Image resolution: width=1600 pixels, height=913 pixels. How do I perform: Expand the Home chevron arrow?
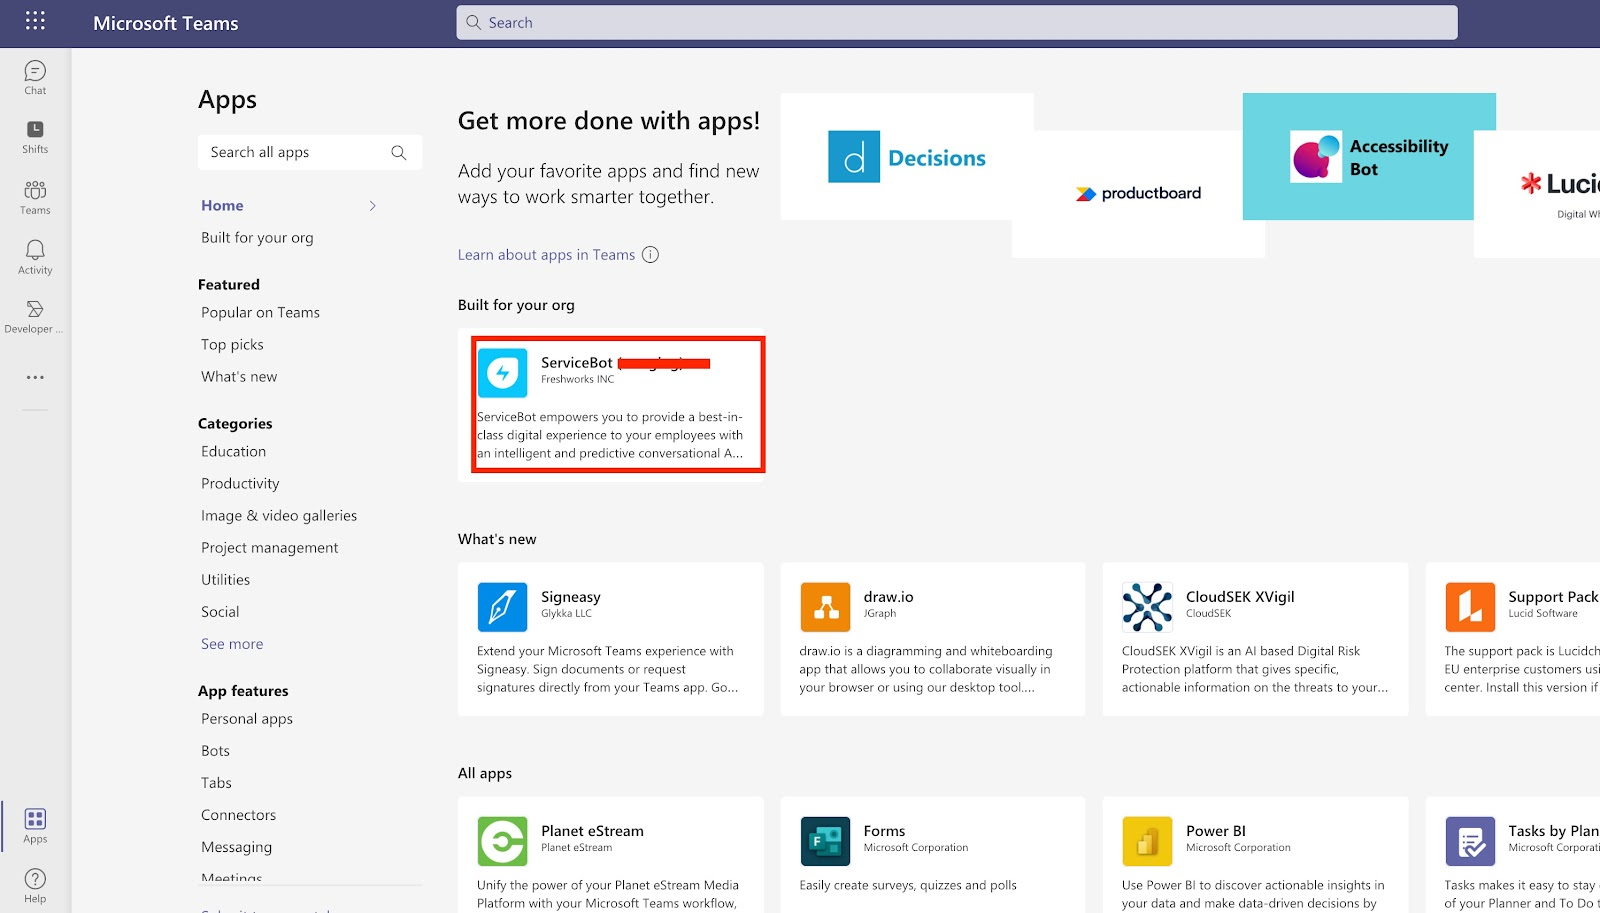[372, 206]
